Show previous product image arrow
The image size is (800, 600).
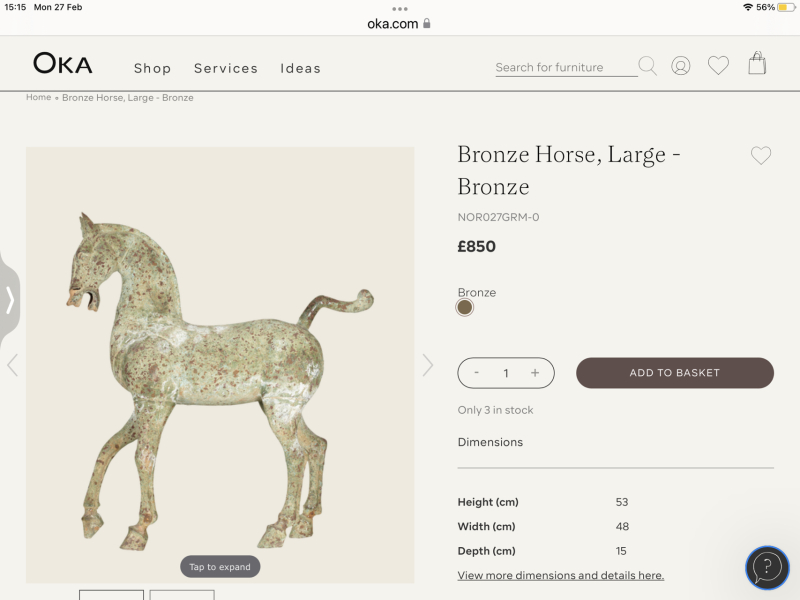tap(12, 365)
